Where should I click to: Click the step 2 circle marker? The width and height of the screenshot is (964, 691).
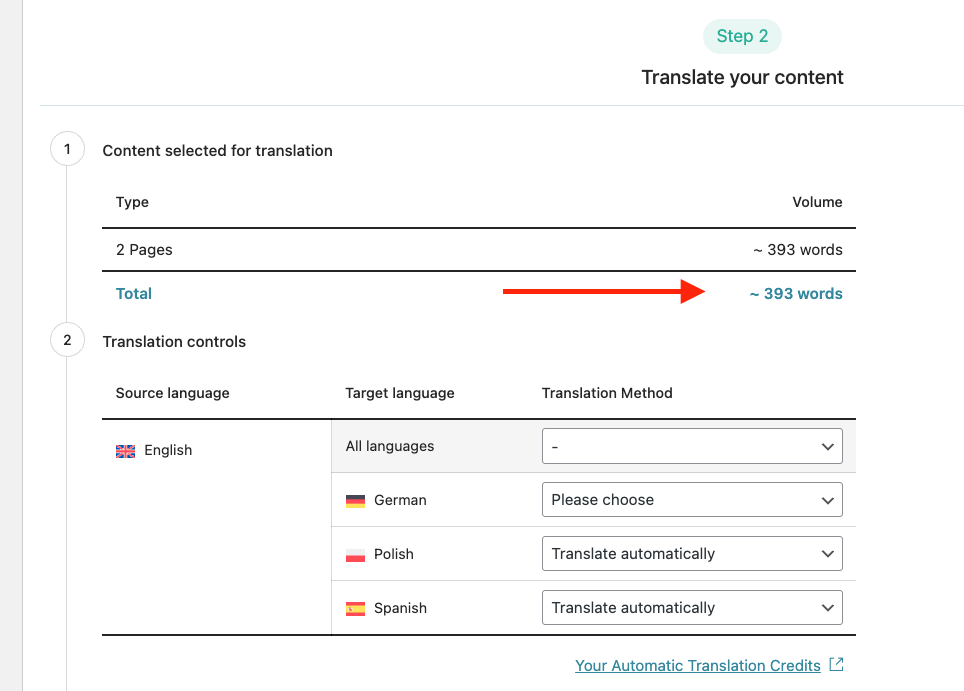67,340
